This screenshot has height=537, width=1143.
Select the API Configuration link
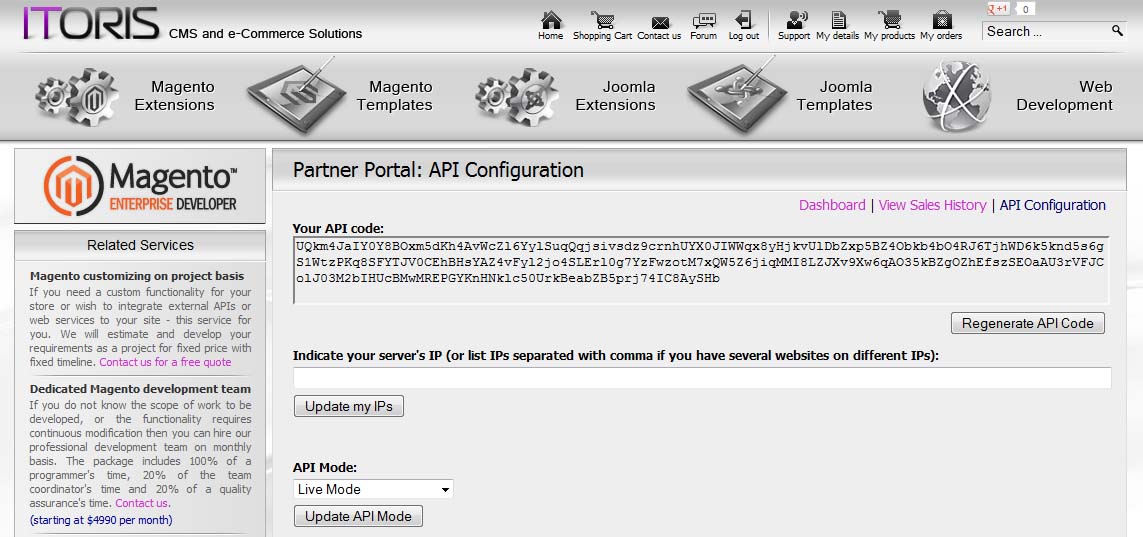[x=1053, y=205]
